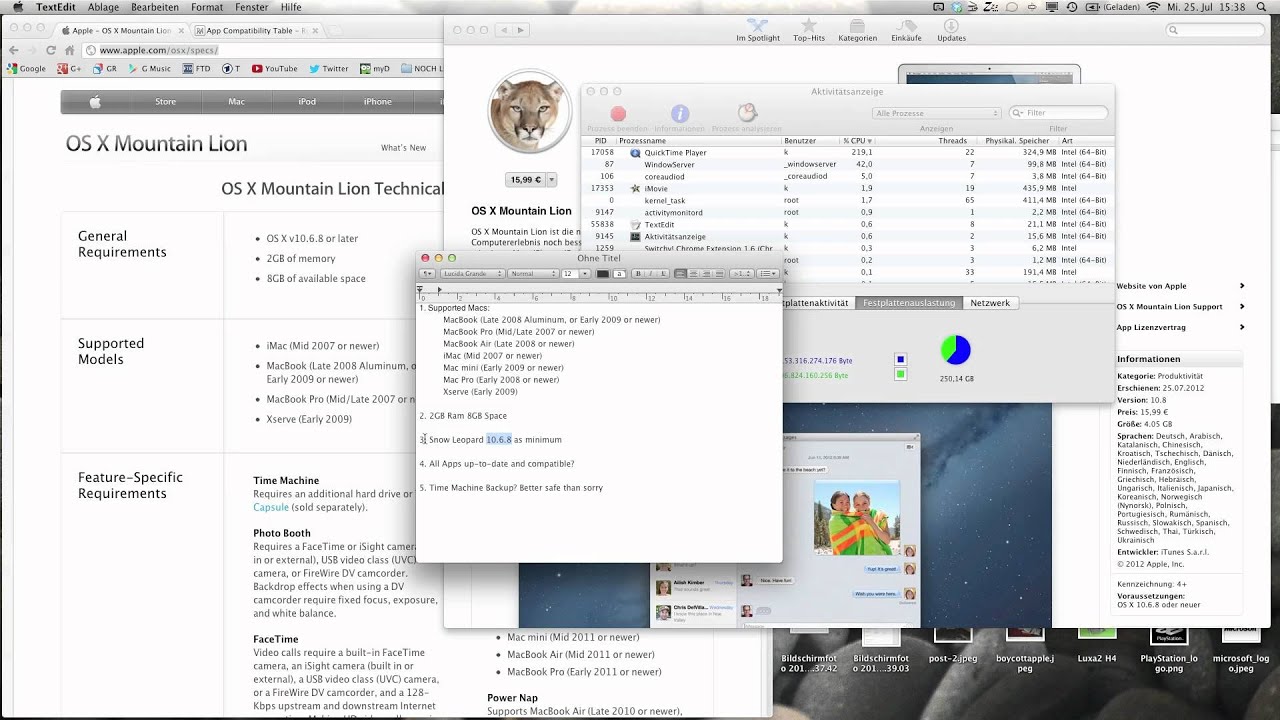Align text right in TextEdit
The width and height of the screenshot is (1280, 720).
pos(706,274)
